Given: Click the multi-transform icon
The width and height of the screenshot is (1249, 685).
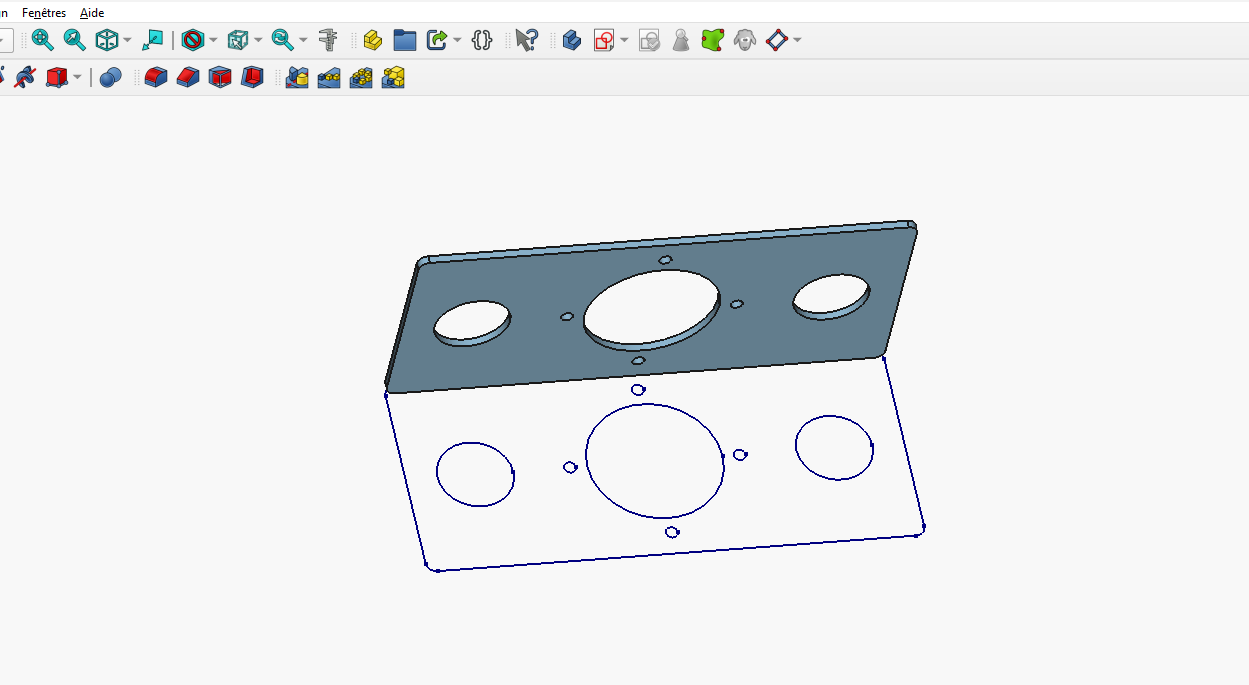Looking at the screenshot, I should pos(393,77).
